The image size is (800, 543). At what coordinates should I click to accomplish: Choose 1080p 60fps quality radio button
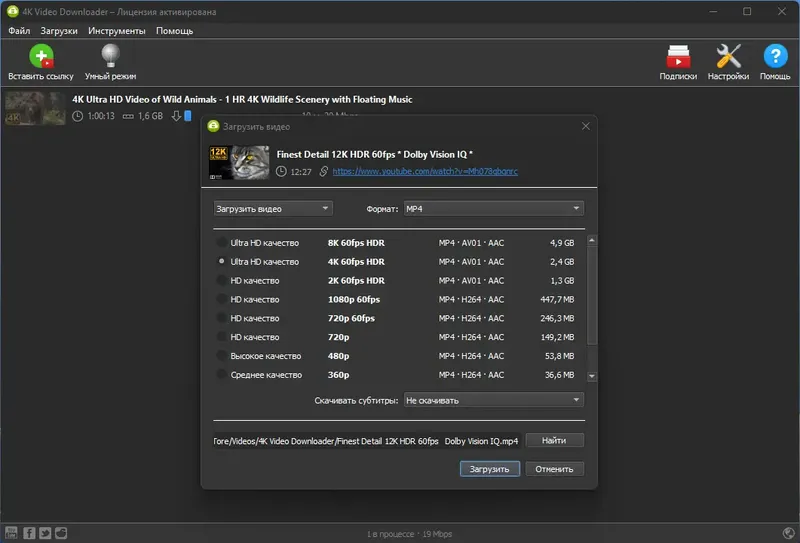[x=221, y=299]
